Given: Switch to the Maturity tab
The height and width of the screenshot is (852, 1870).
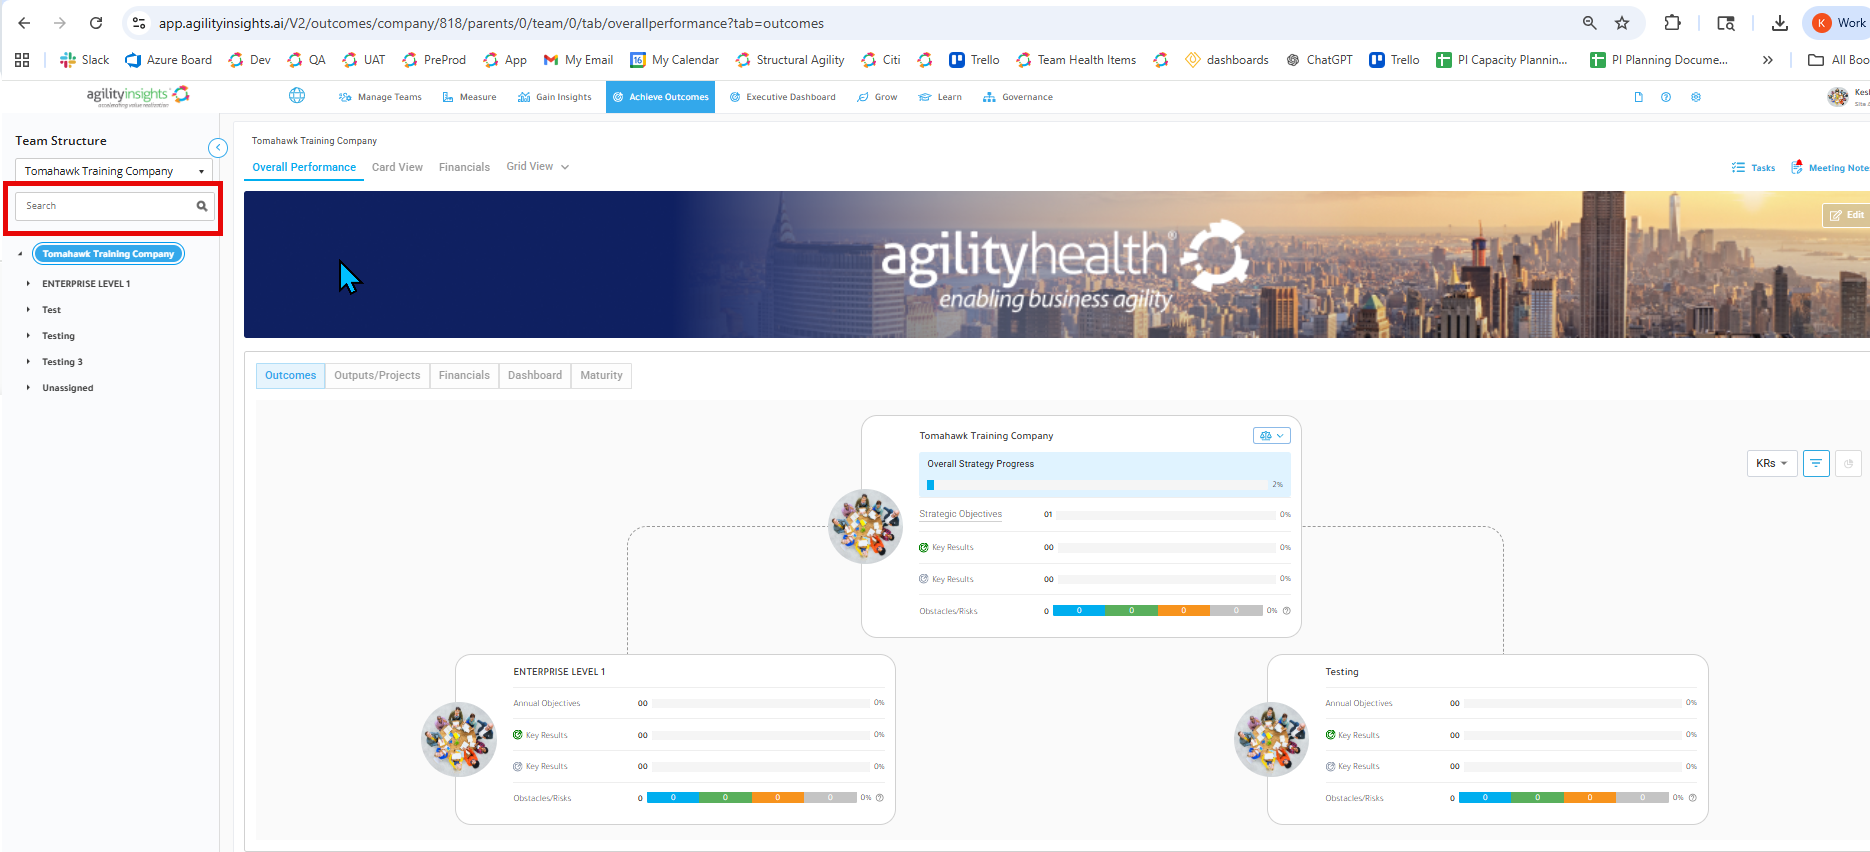Looking at the screenshot, I should 601,375.
